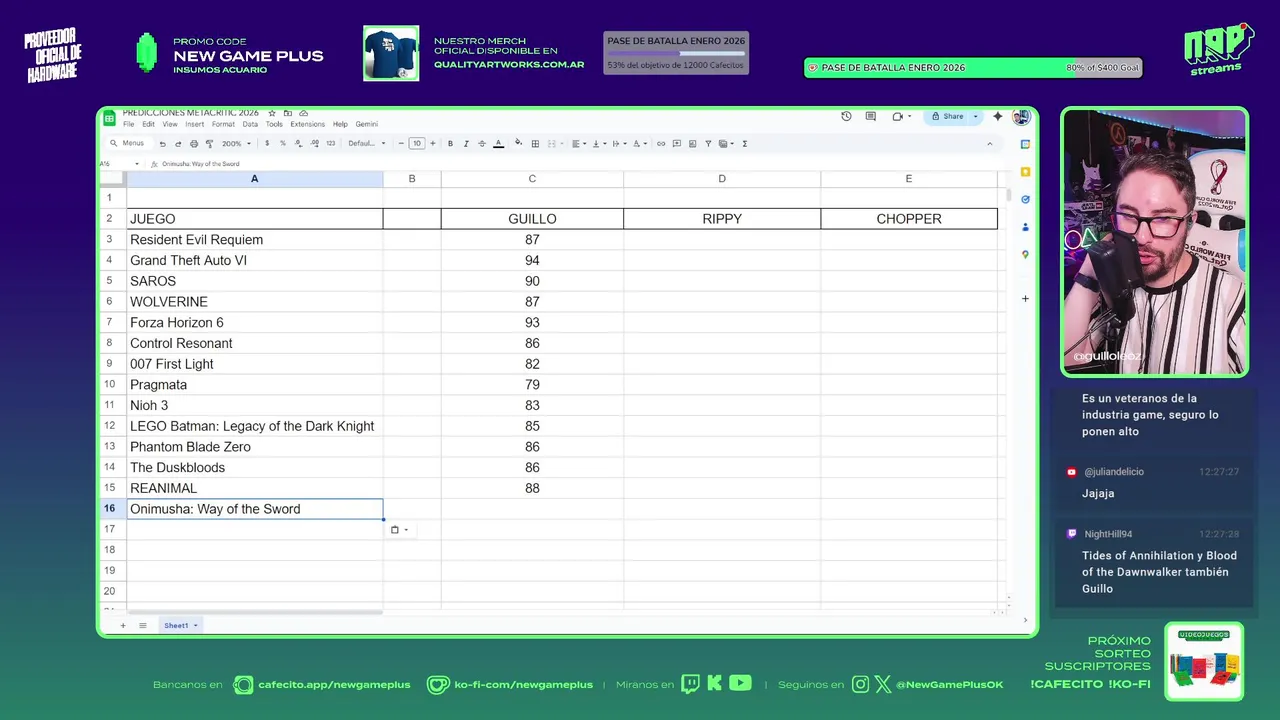Open the Functions sigma button
1280x720 pixels.
745,143
